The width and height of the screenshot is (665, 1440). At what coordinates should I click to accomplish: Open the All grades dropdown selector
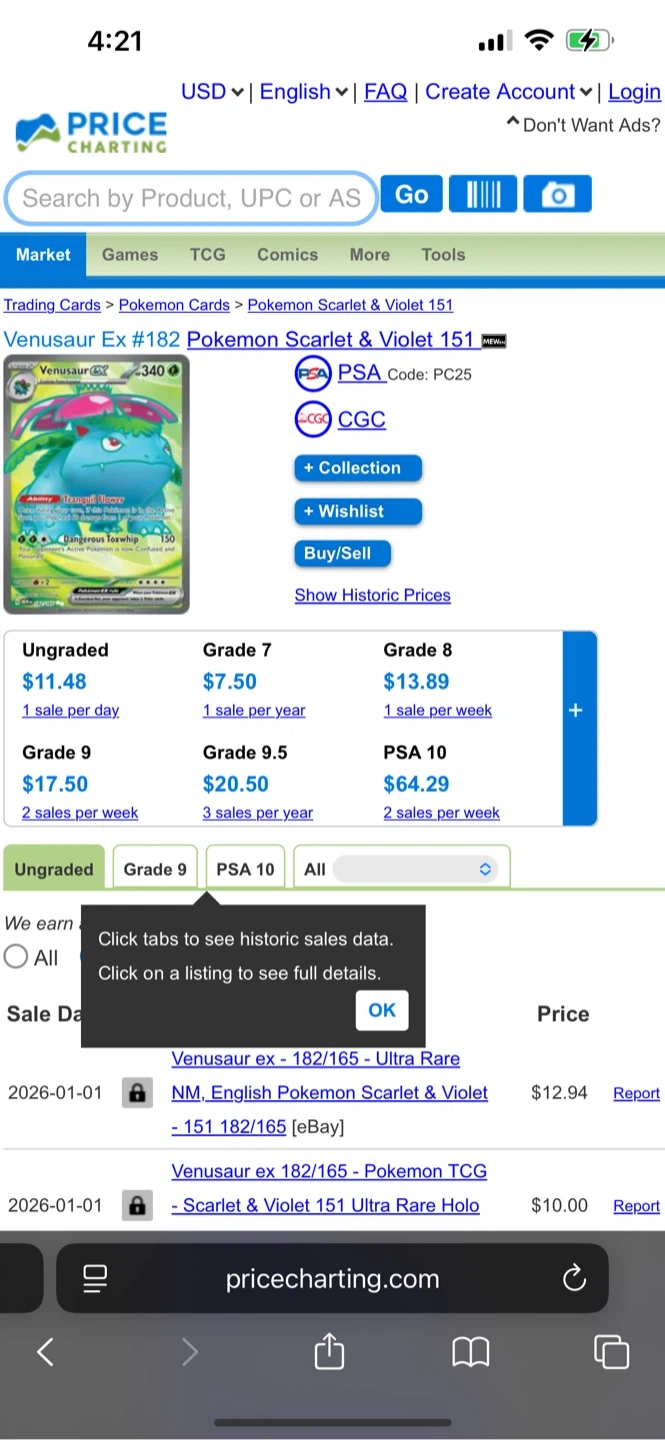(x=414, y=869)
